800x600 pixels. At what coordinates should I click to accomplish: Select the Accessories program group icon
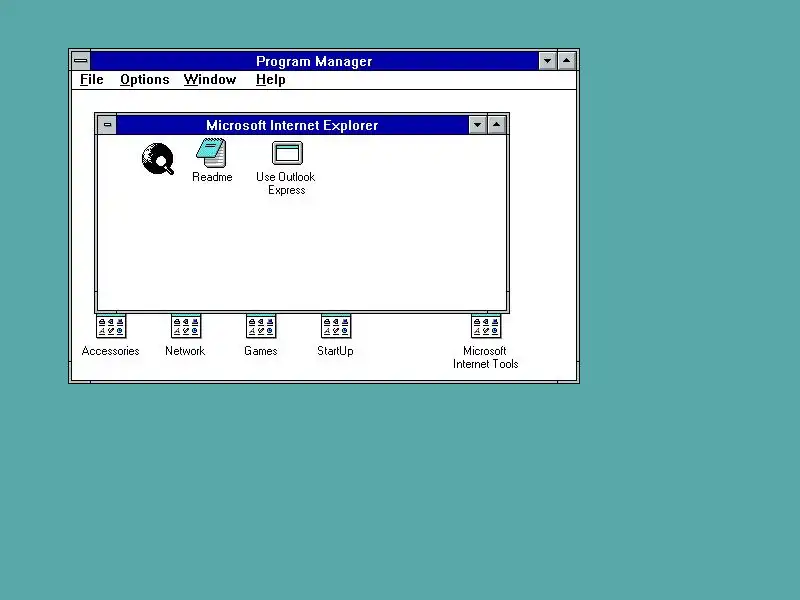click(111, 327)
